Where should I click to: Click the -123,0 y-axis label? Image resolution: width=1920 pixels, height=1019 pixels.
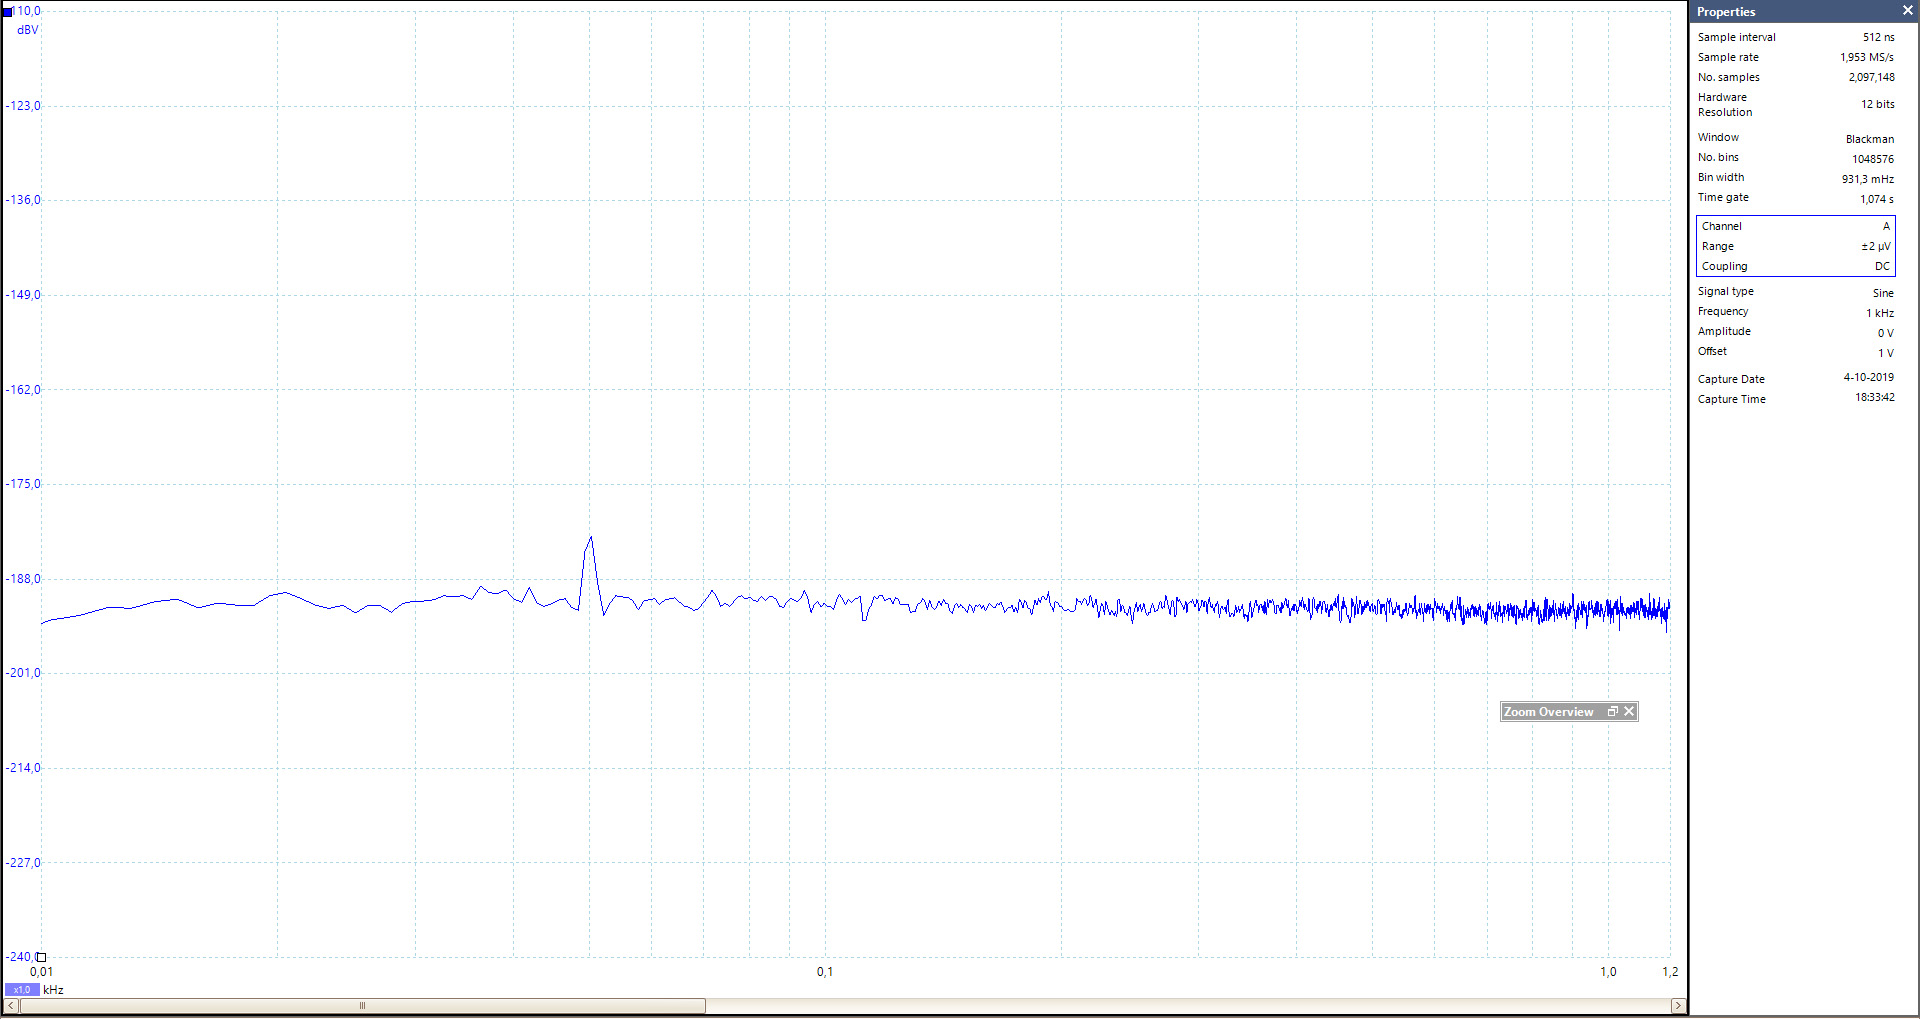[x=24, y=105]
